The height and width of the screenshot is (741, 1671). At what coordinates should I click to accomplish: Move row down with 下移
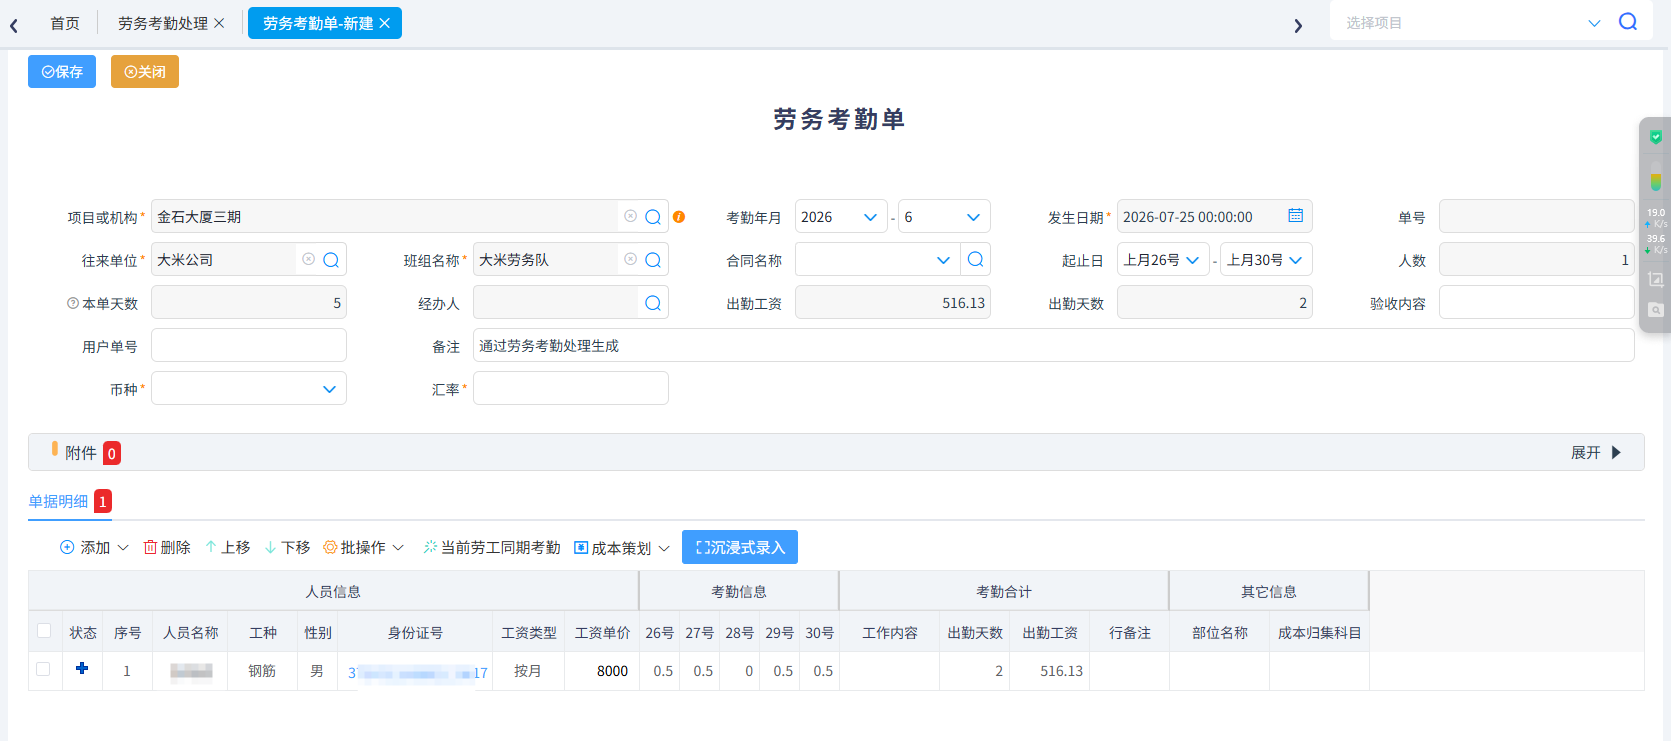click(x=287, y=547)
